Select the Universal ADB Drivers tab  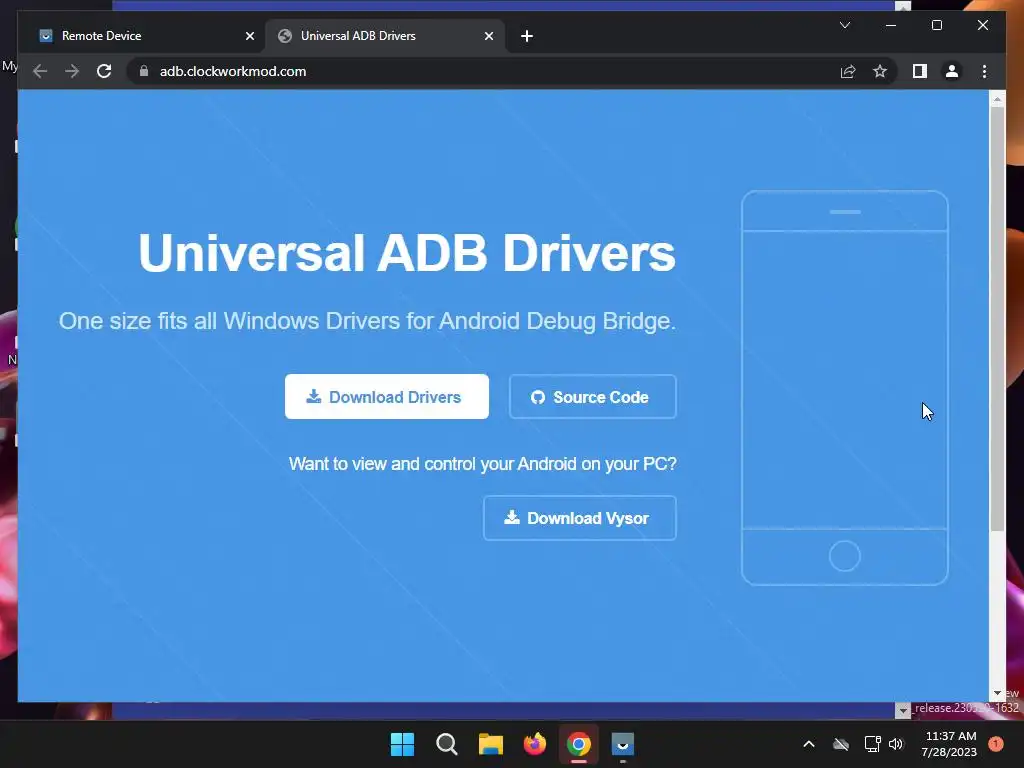coord(385,36)
